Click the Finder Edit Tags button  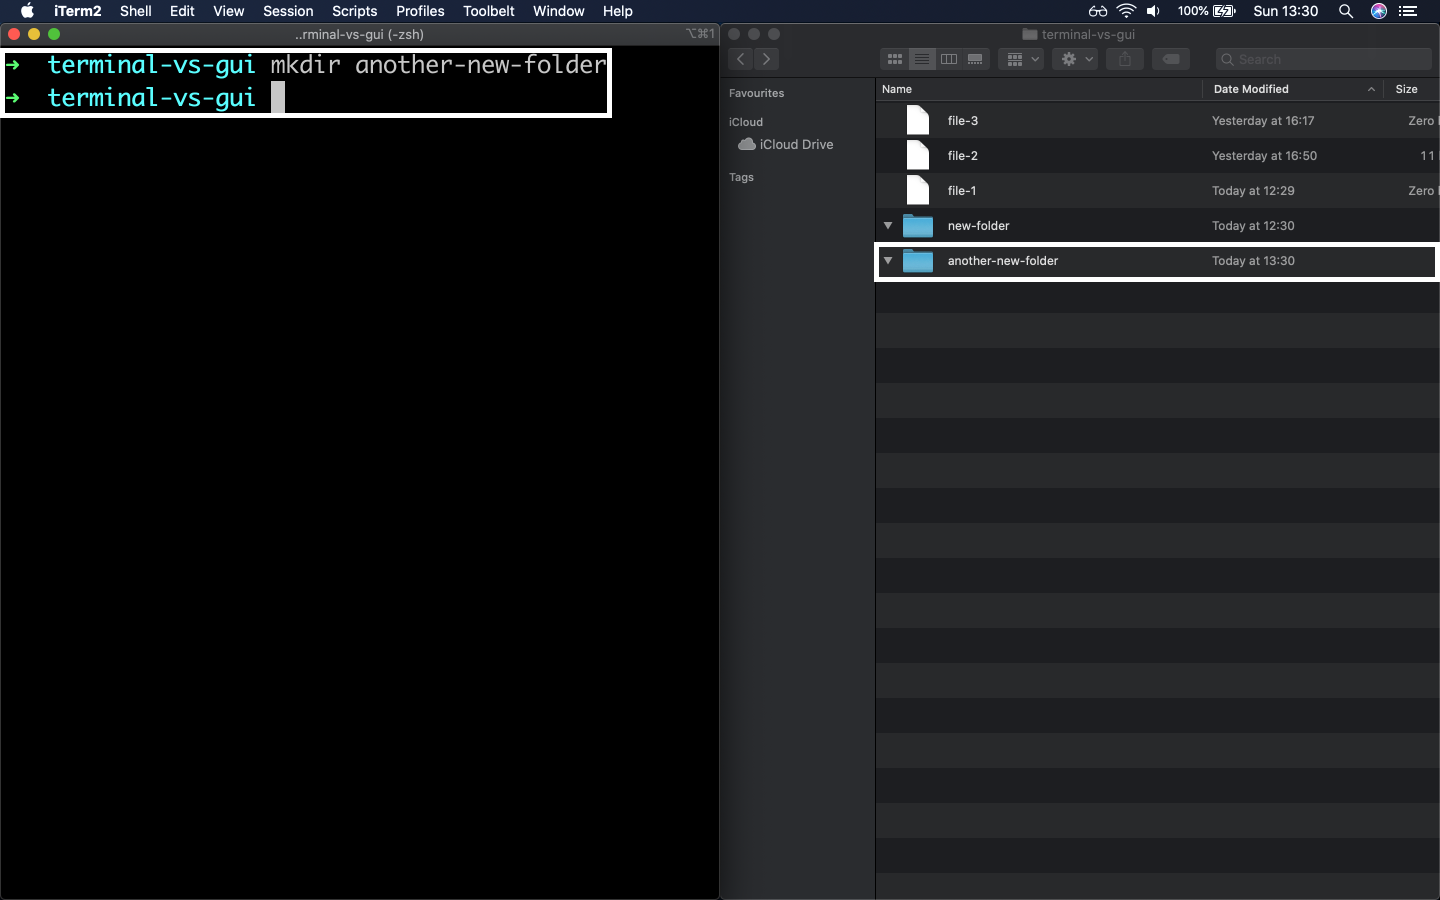(1170, 59)
